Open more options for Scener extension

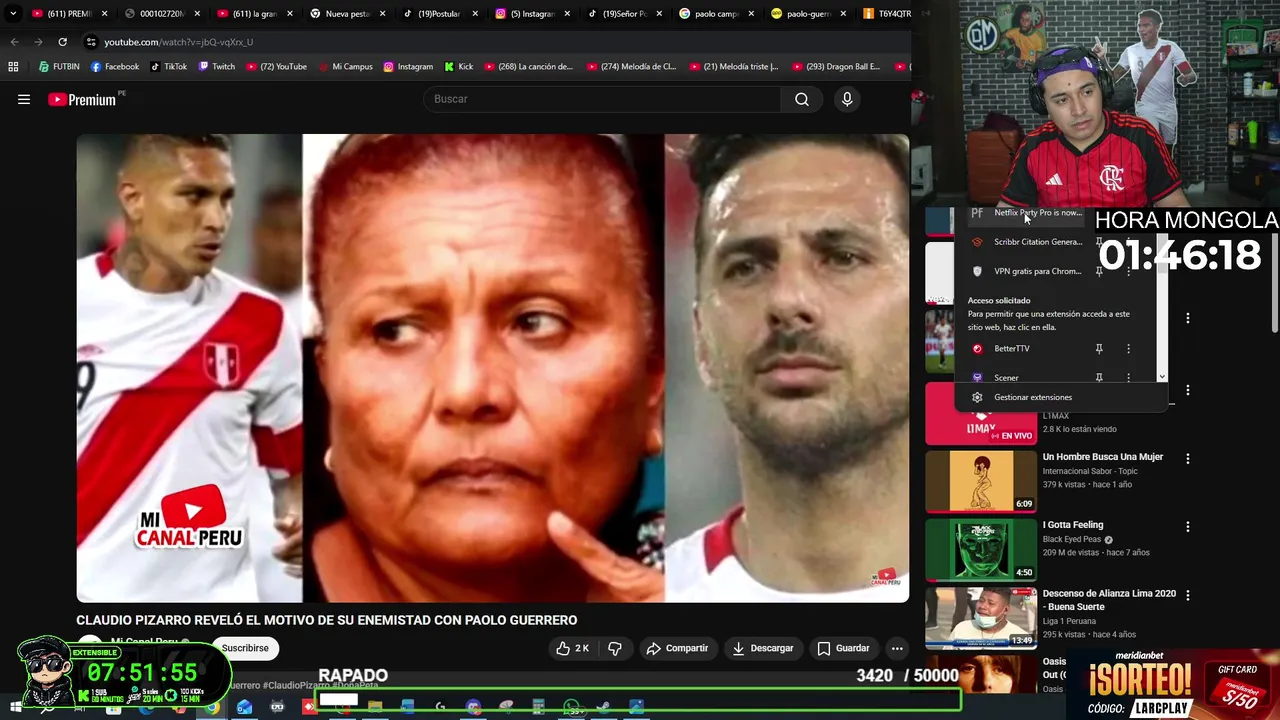coord(1129,378)
